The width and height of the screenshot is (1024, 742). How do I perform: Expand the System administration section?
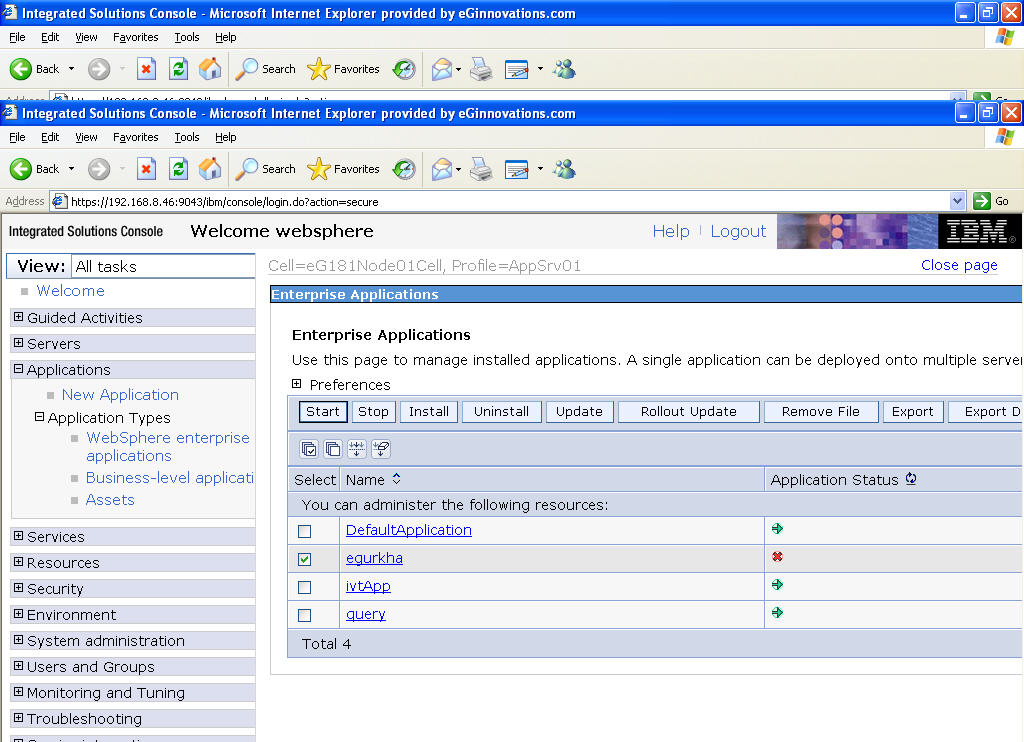18,640
